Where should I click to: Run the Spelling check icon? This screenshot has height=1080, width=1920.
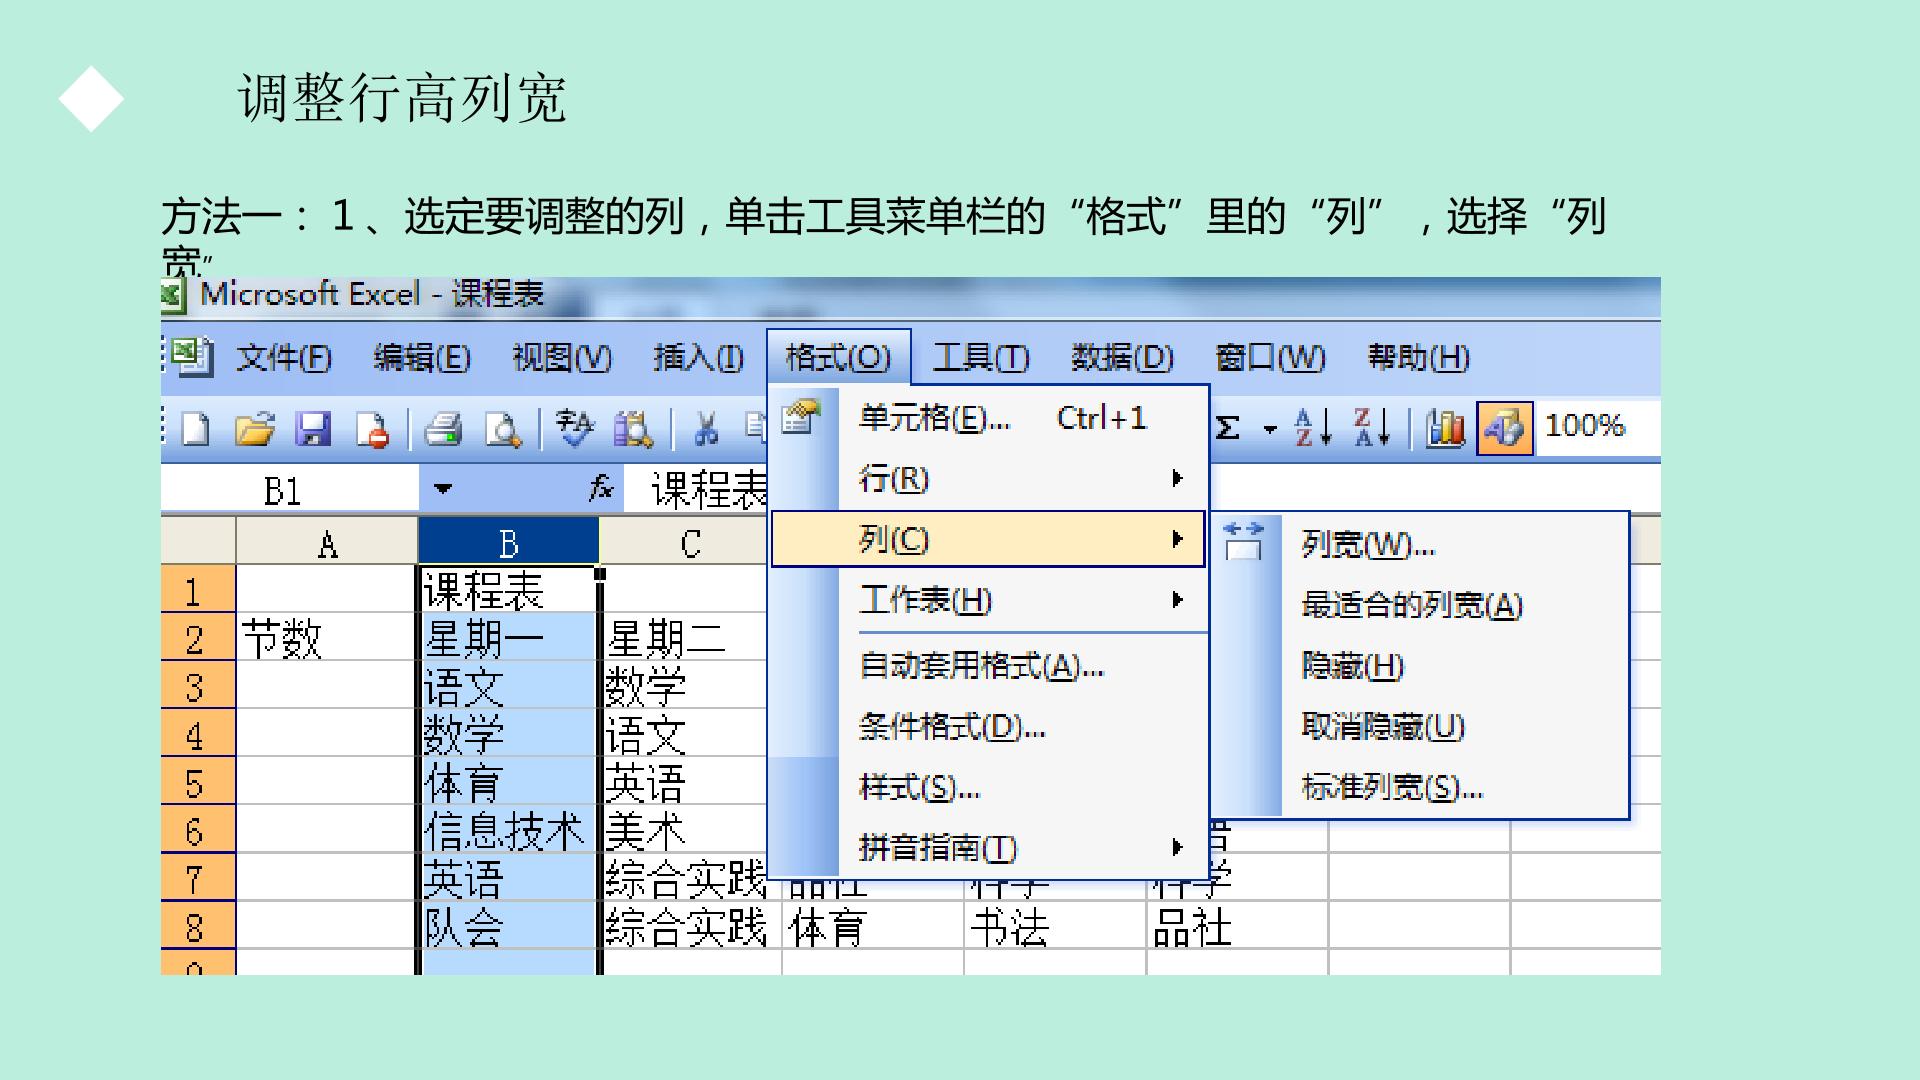click(x=574, y=429)
